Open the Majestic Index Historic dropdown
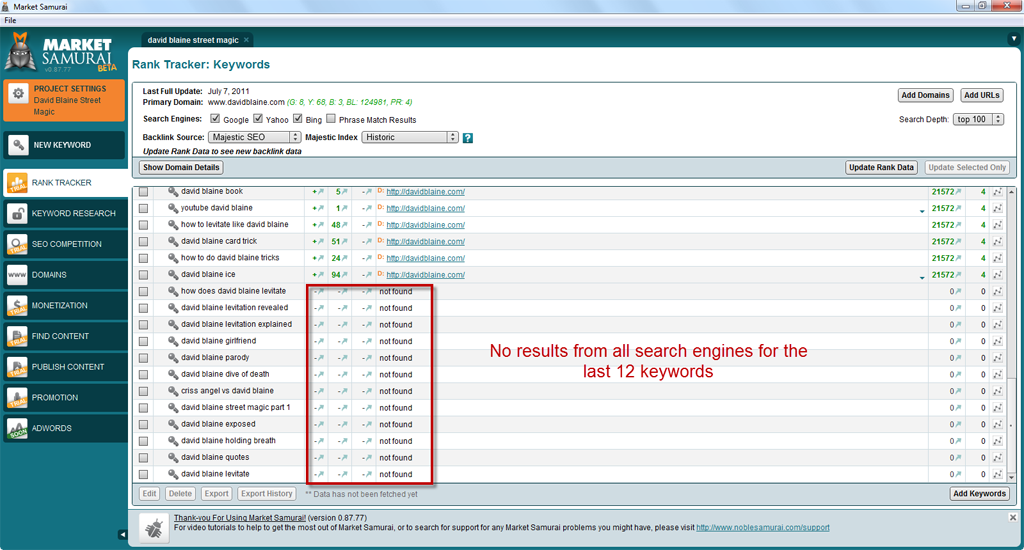1024x550 pixels. click(x=409, y=137)
